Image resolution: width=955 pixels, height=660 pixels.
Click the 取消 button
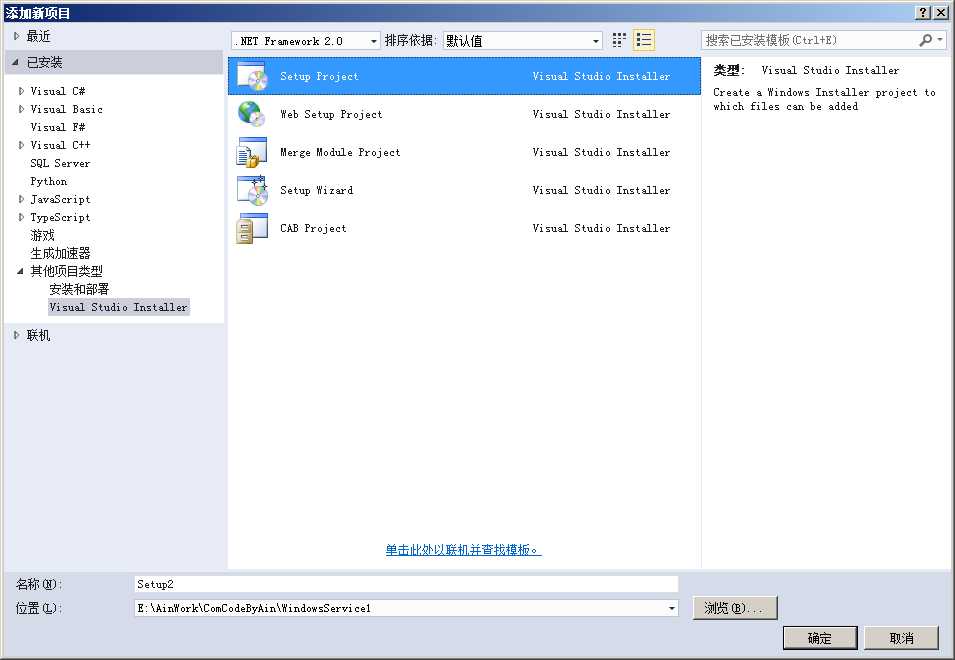(901, 638)
